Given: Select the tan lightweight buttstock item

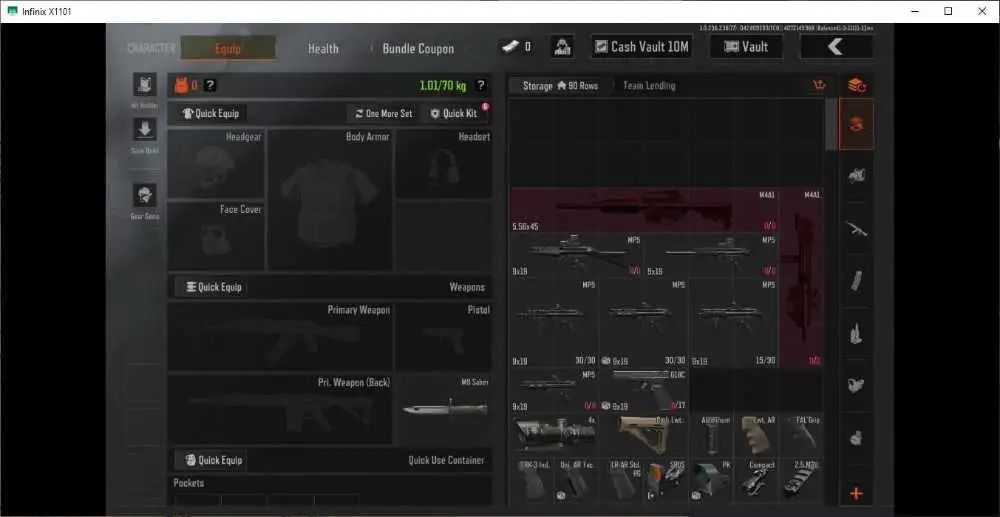Looking at the screenshot, I should (644, 435).
